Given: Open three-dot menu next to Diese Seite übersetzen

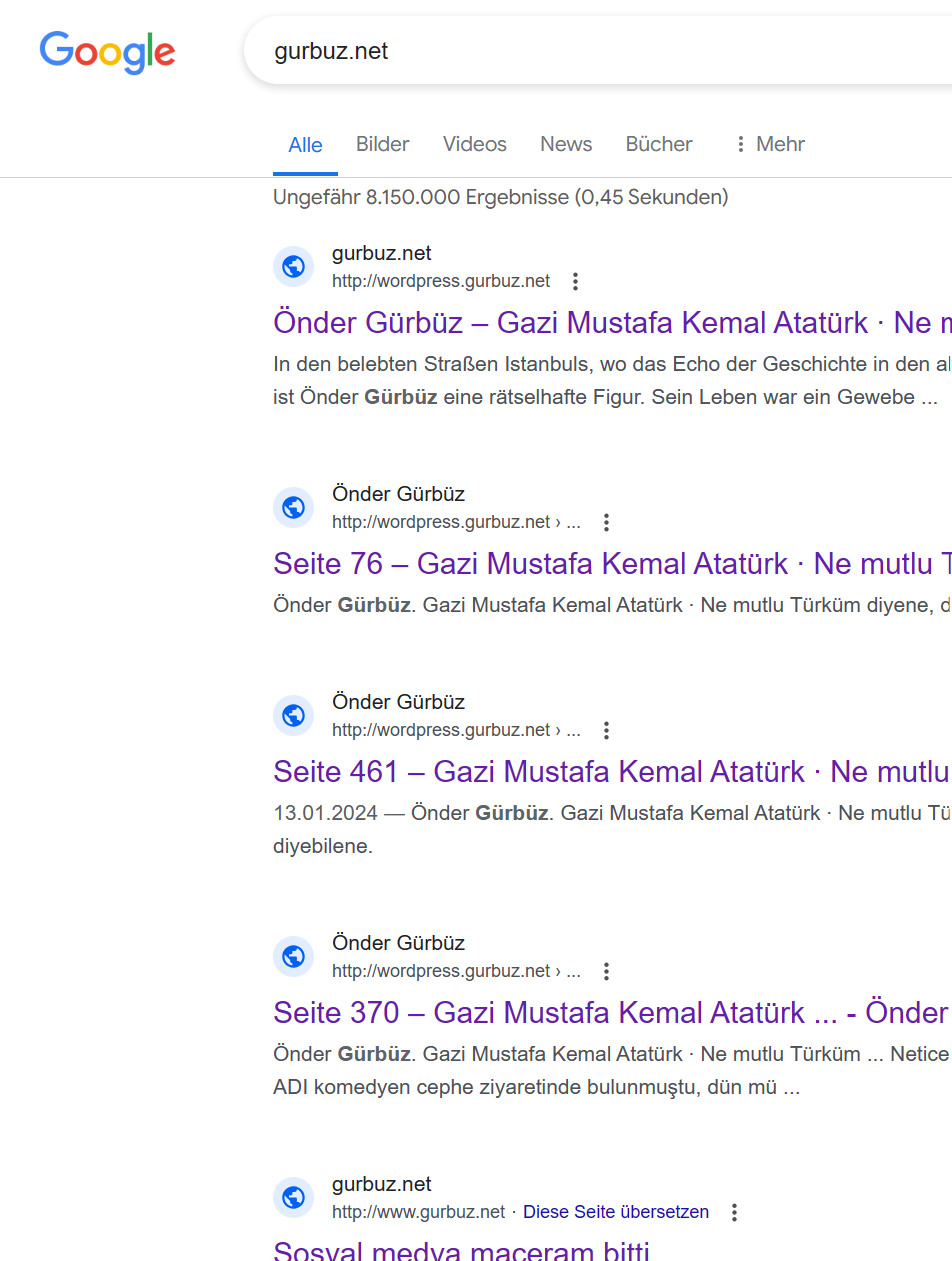Looking at the screenshot, I should (734, 1212).
